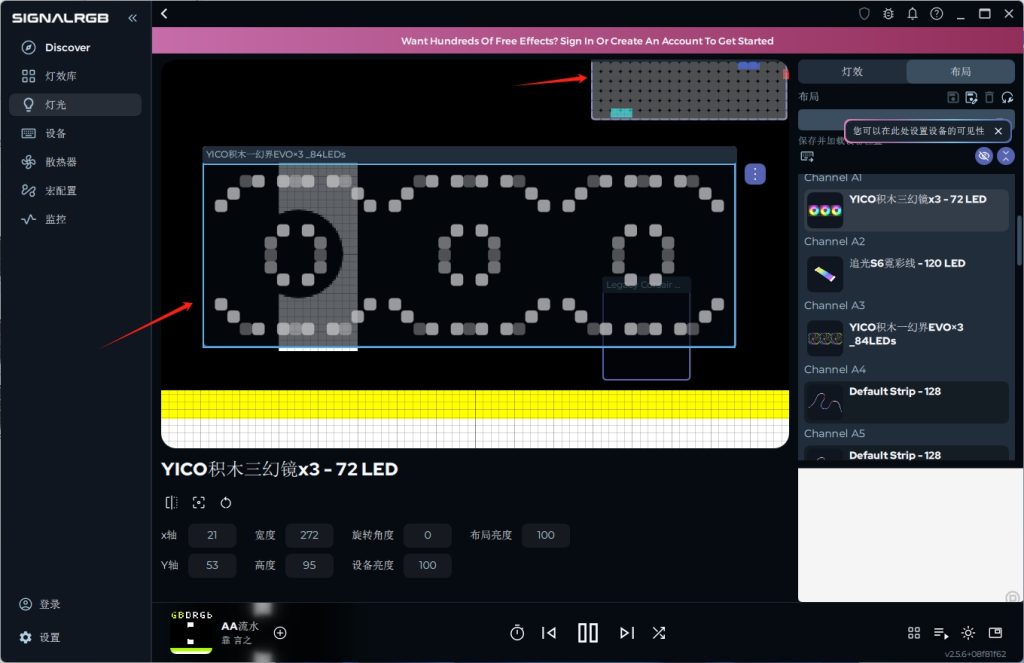Click the reset layout icon
This screenshot has width=1024, height=663.
(x=1008, y=97)
